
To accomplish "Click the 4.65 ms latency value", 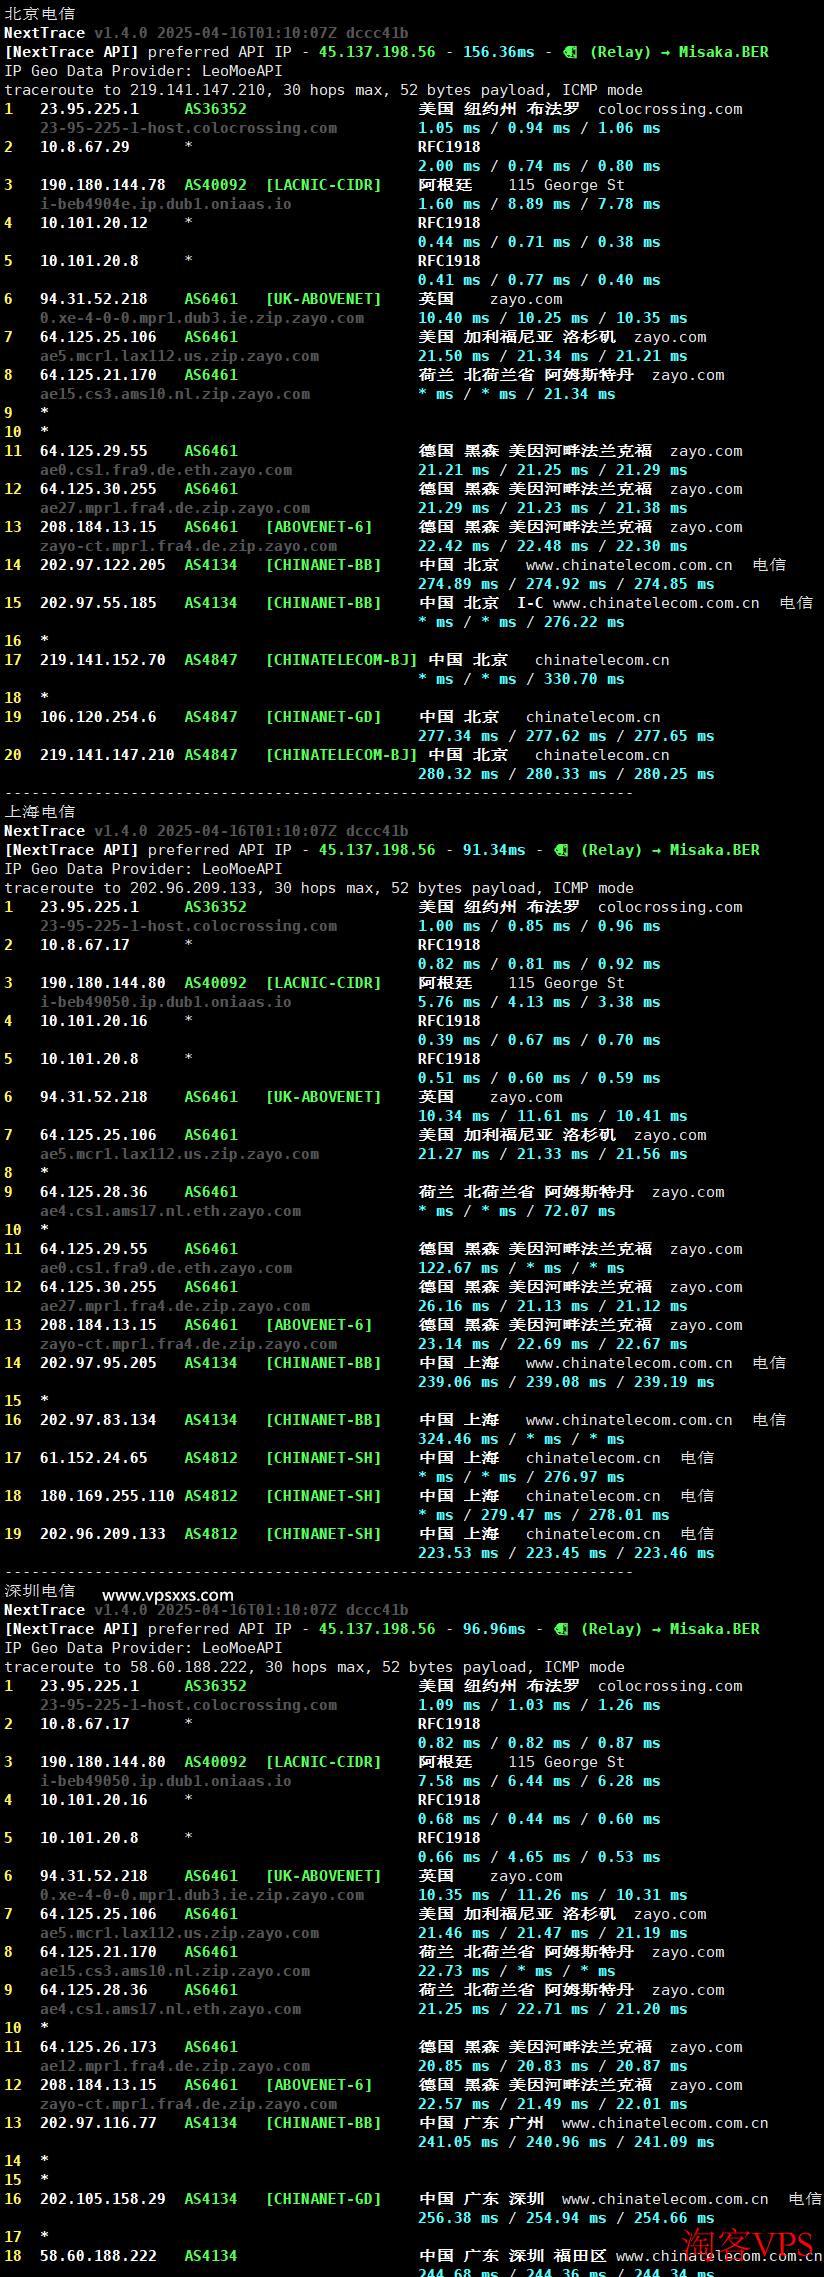I will [539, 1857].
